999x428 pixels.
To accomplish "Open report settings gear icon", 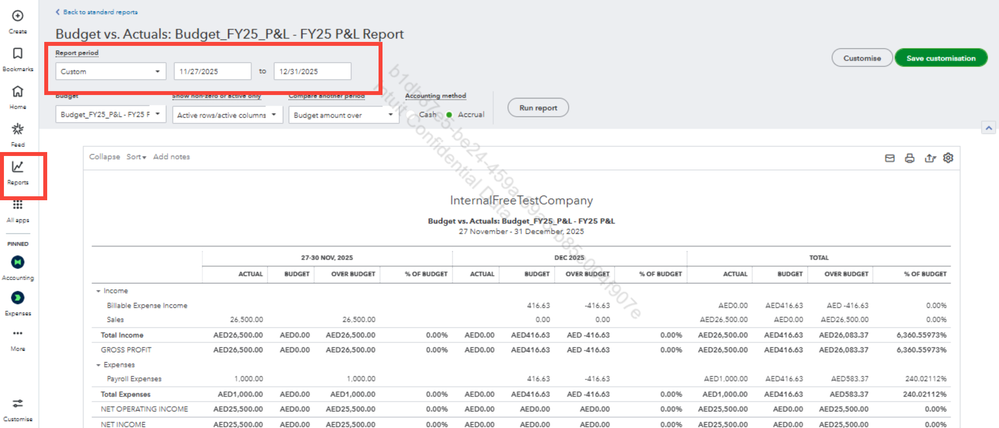I will pyautogui.click(x=948, y=157).
